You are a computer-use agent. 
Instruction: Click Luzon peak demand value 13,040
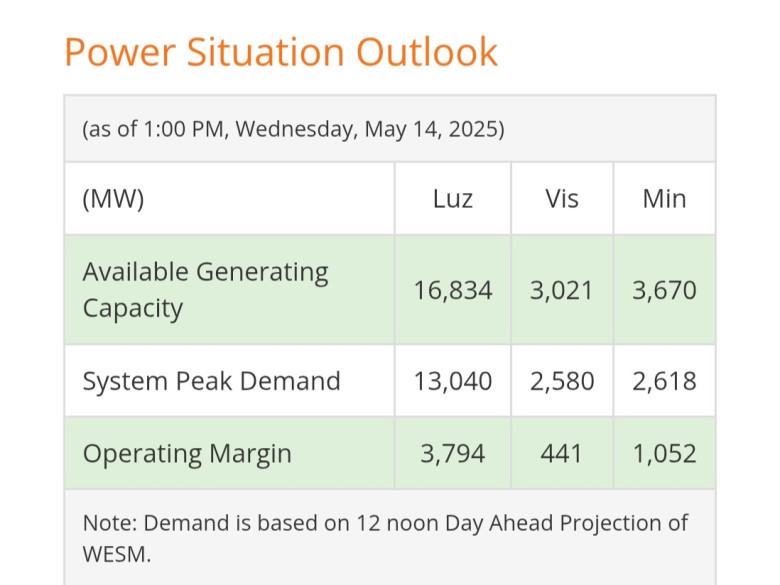click(x=453, y=381)
